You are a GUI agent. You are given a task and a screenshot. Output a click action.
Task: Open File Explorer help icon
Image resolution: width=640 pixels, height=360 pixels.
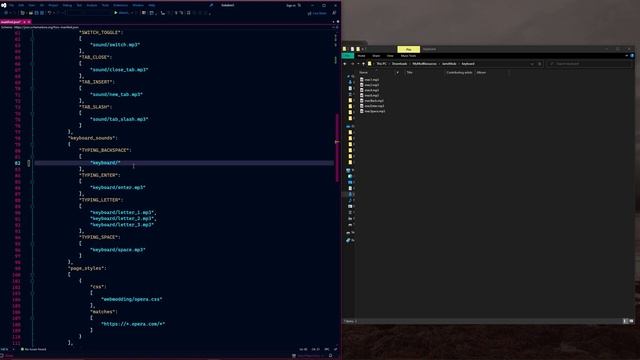click(632, 56)
